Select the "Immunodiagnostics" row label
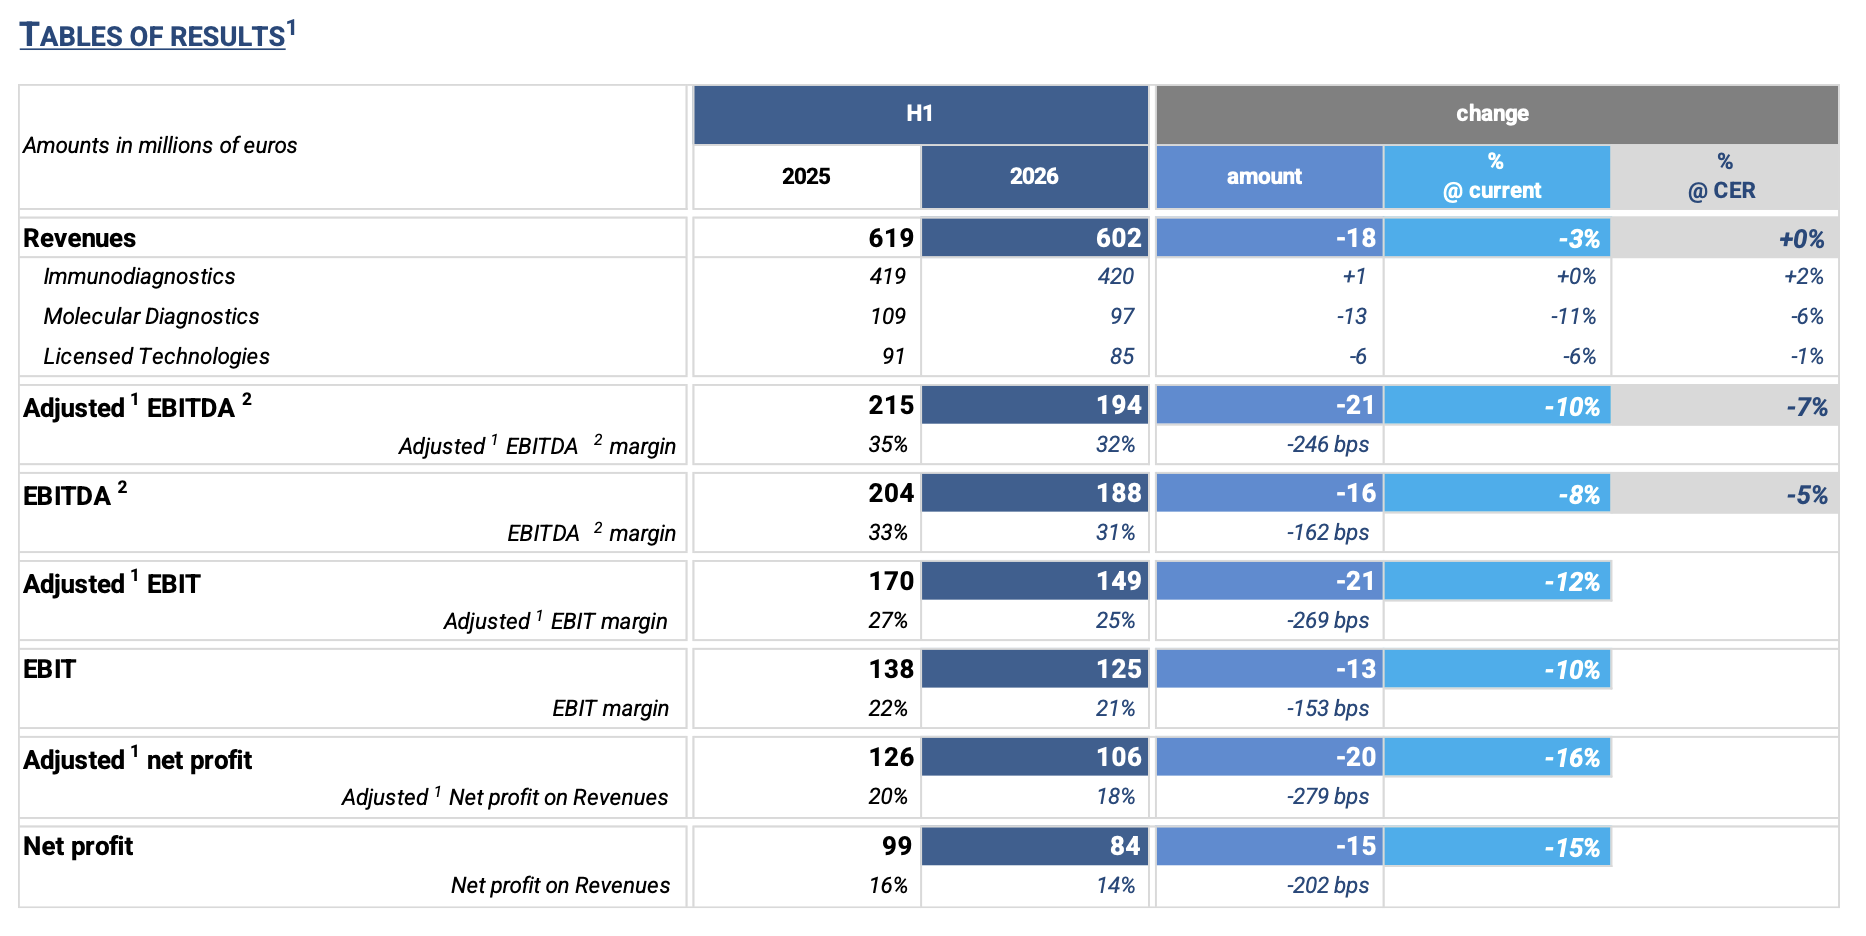The image size is (1866, 936). click(x=139, y=277)
